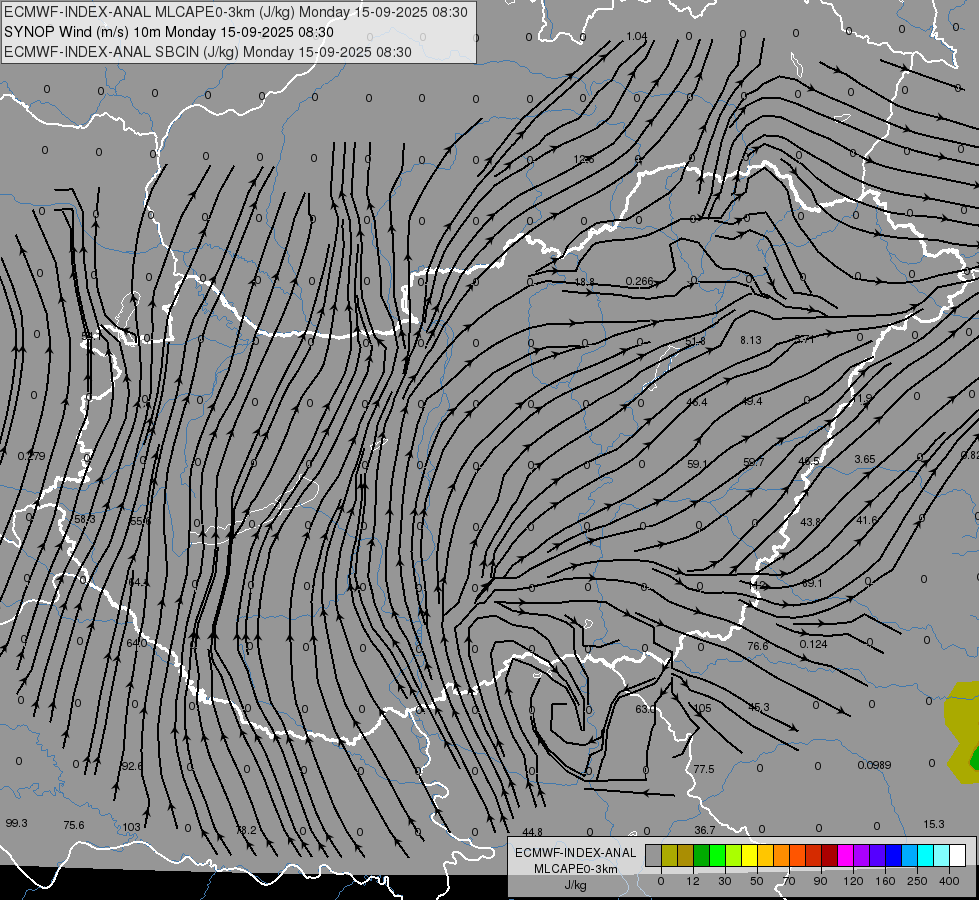Click the map value 105
979x900 pixels.
point(702,708)
